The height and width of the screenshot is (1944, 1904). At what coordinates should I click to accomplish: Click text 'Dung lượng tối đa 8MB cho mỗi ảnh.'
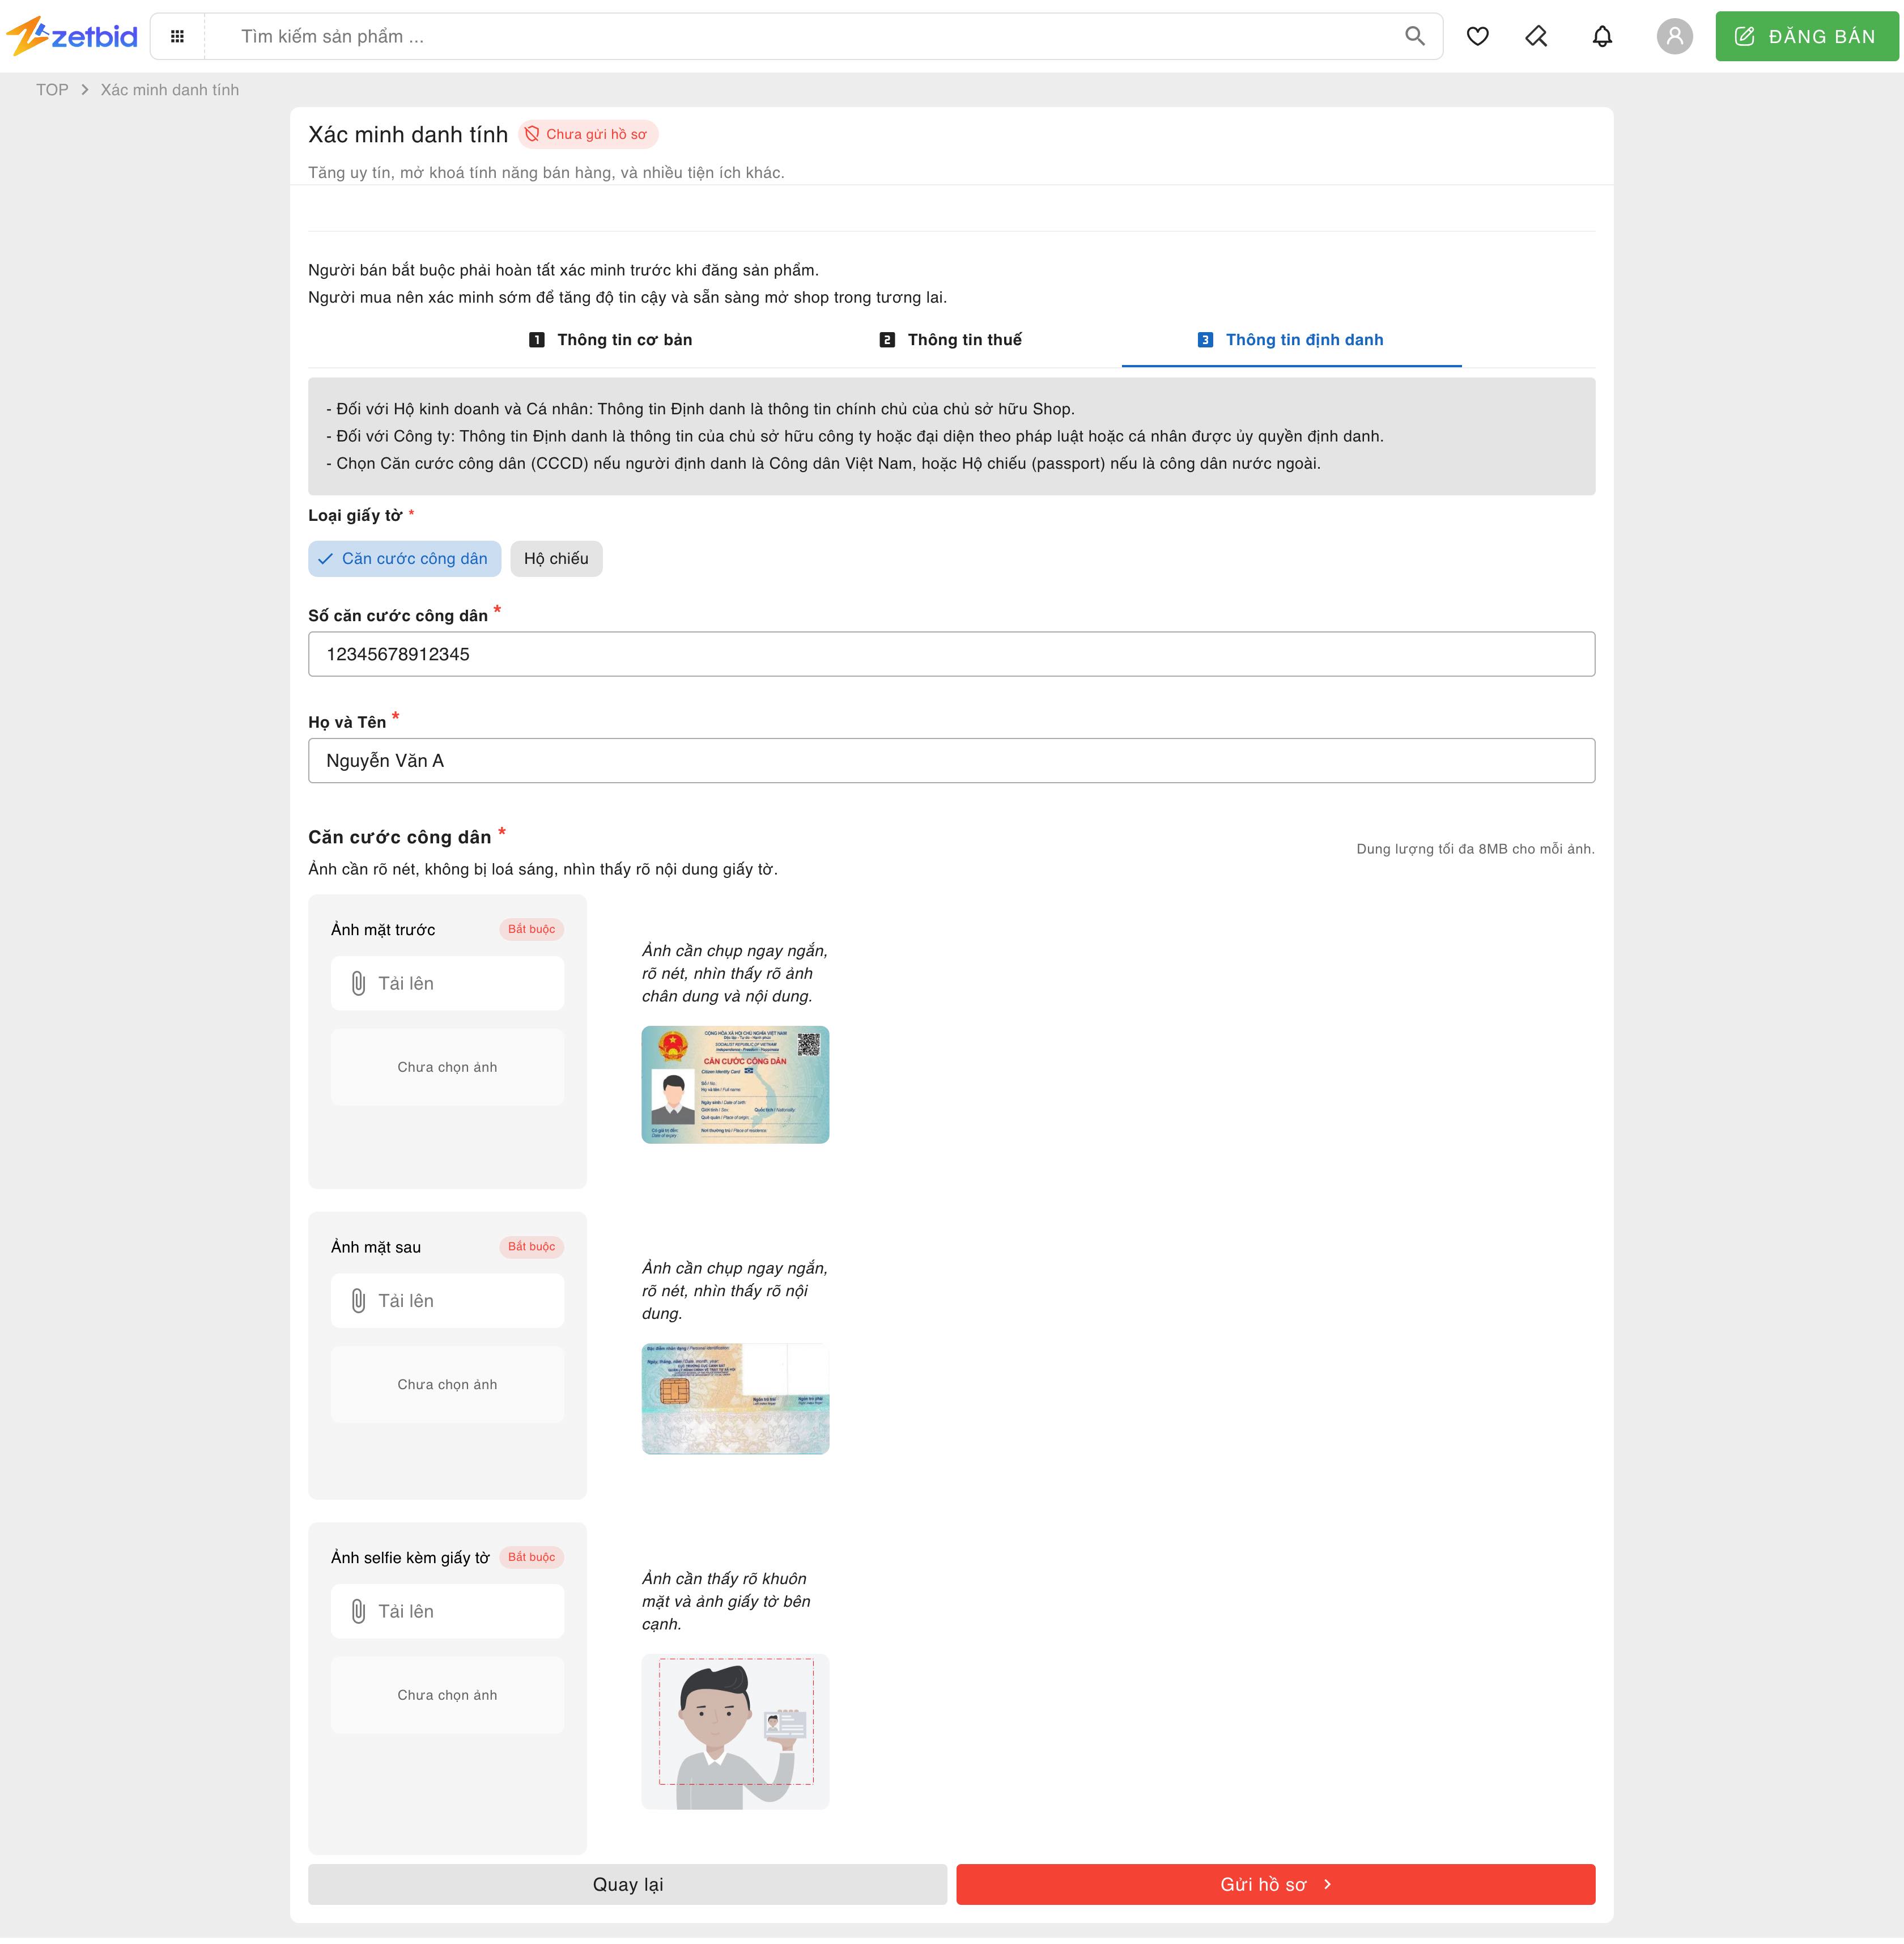1475,849
